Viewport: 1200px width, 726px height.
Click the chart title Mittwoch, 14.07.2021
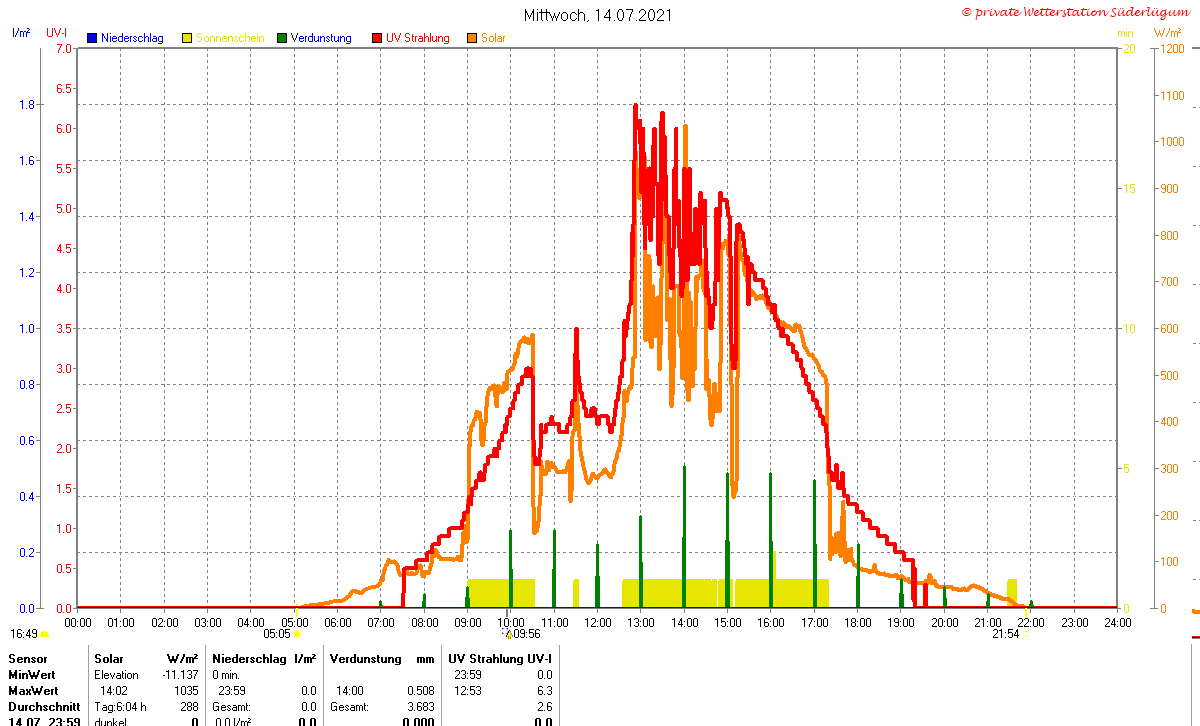point(598,15)
